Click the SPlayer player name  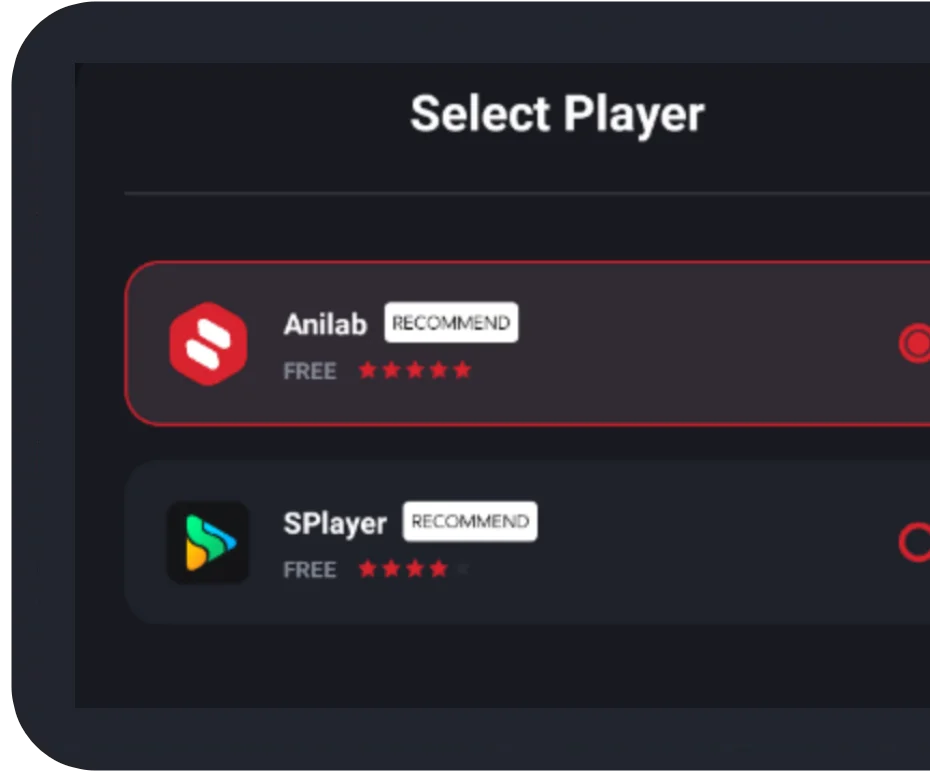click(x=335, y=523)
